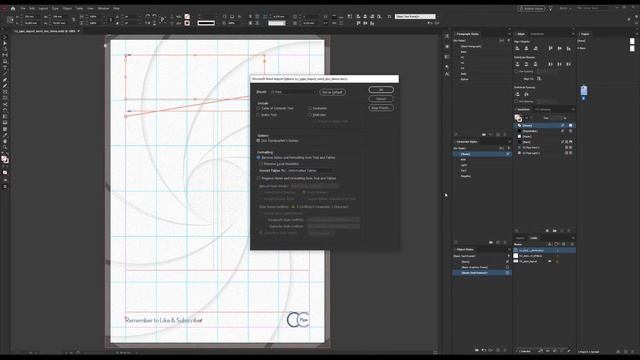
Task: Select the Page tool
Action: (5, 49)
